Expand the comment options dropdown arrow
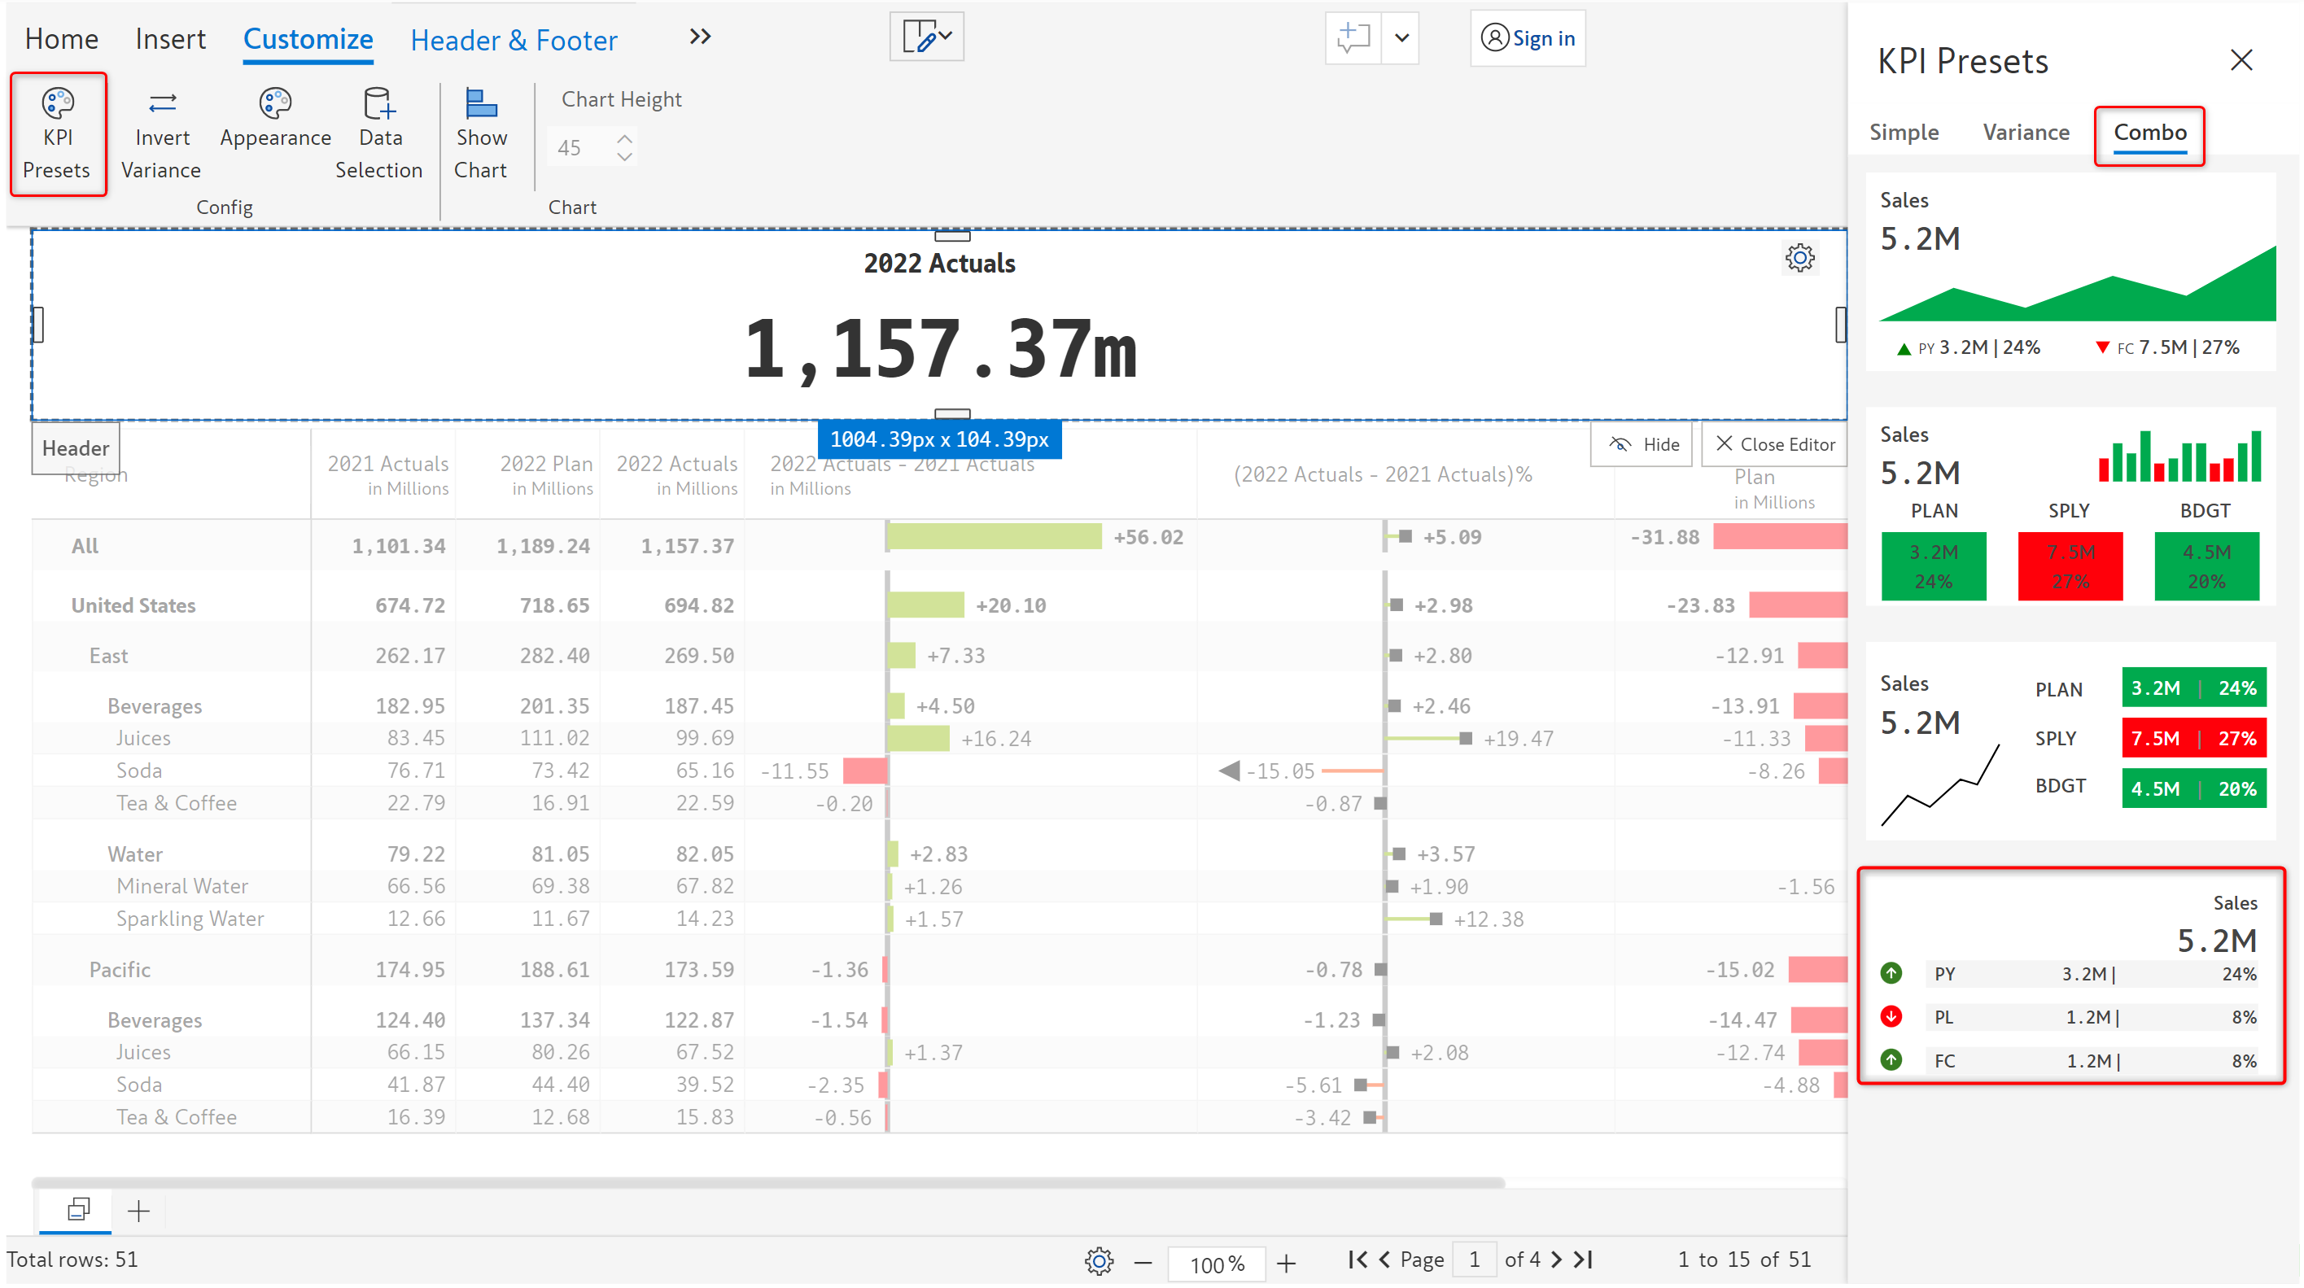Viewport: 2304px width, 1288px height. tap(1402, 38)
